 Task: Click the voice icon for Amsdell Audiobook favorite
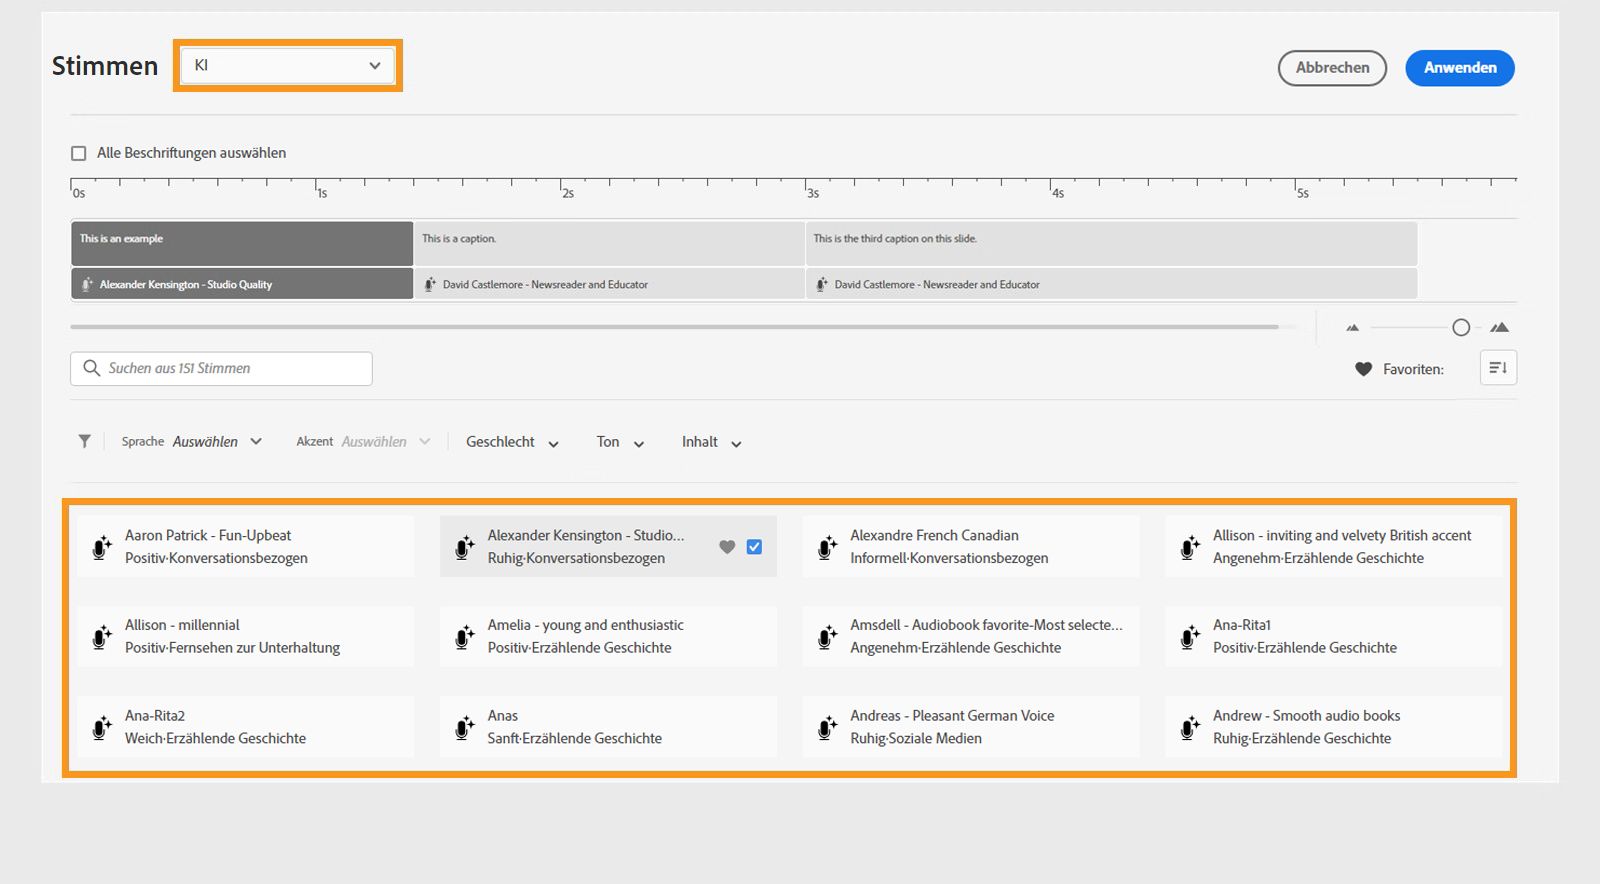(828, 637)
